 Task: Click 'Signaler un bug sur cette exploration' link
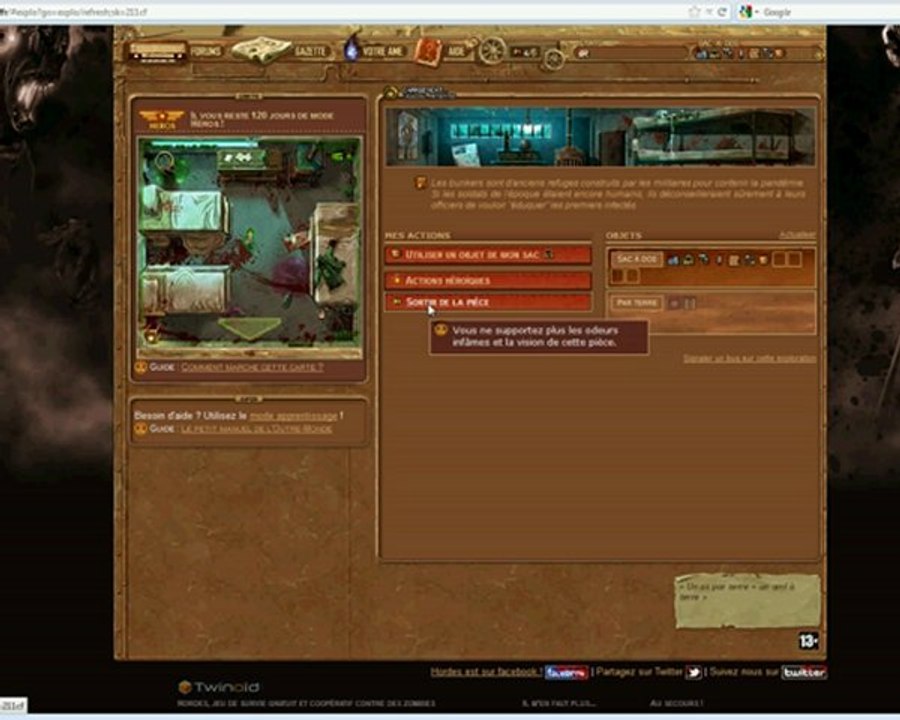[750, 358]
